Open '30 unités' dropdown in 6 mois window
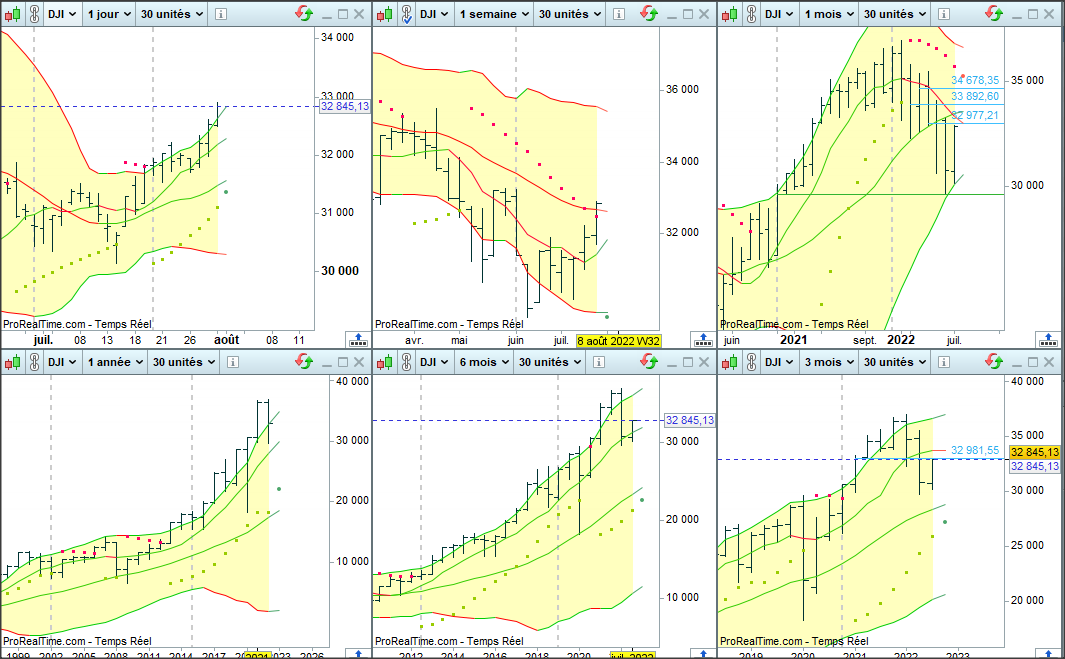 tap(549, 362)
